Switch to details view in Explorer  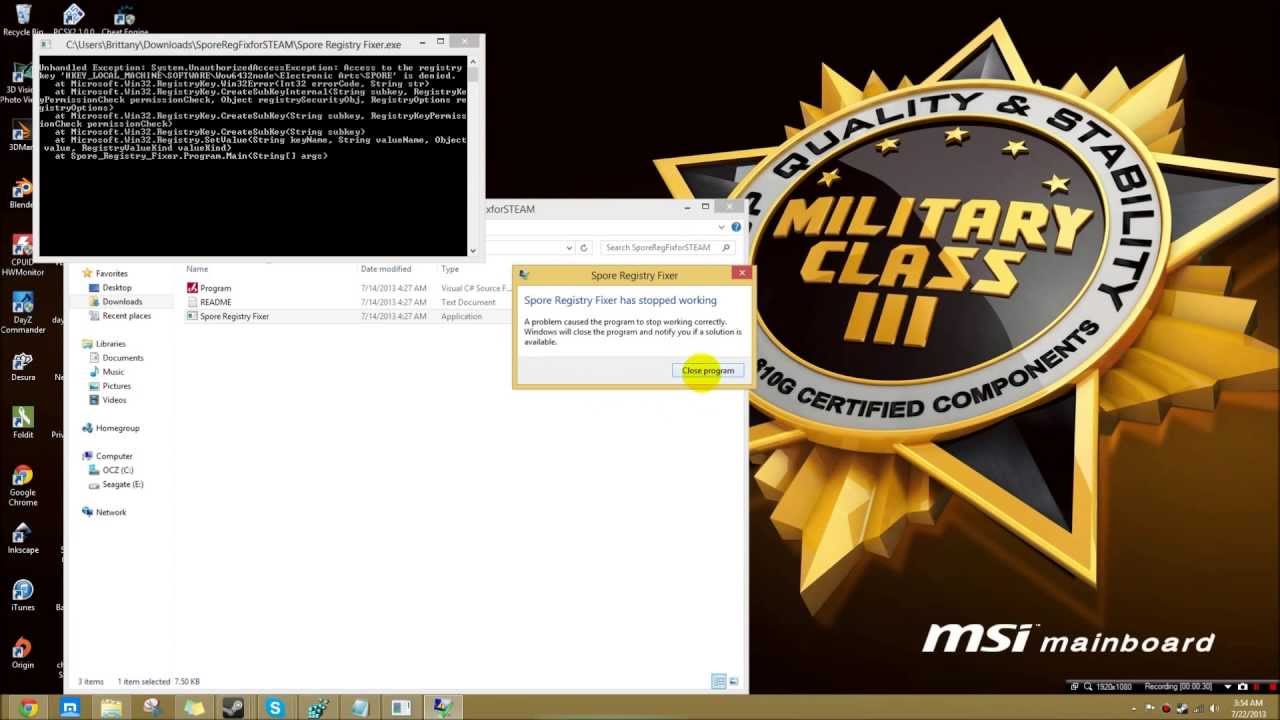[x=718, y=681]
